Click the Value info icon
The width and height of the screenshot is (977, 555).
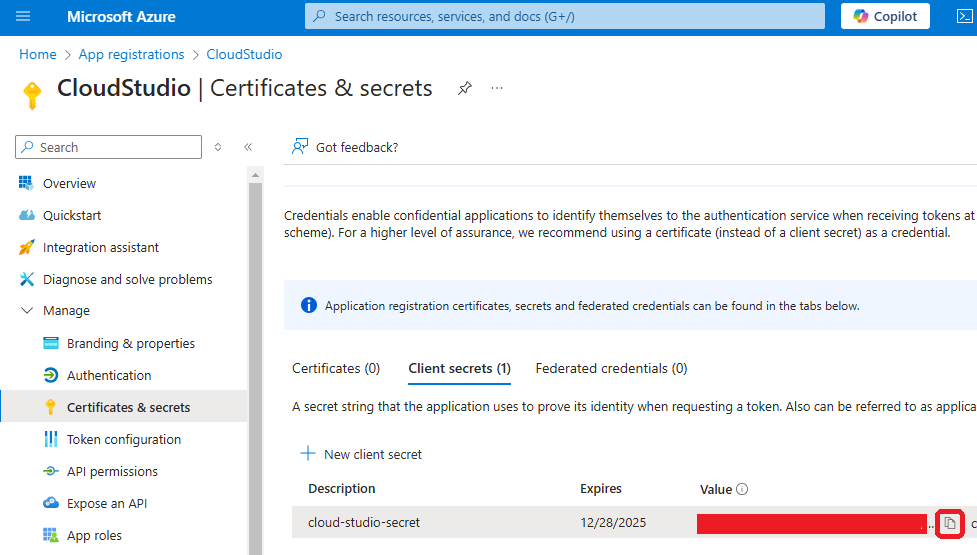[742, 490]
